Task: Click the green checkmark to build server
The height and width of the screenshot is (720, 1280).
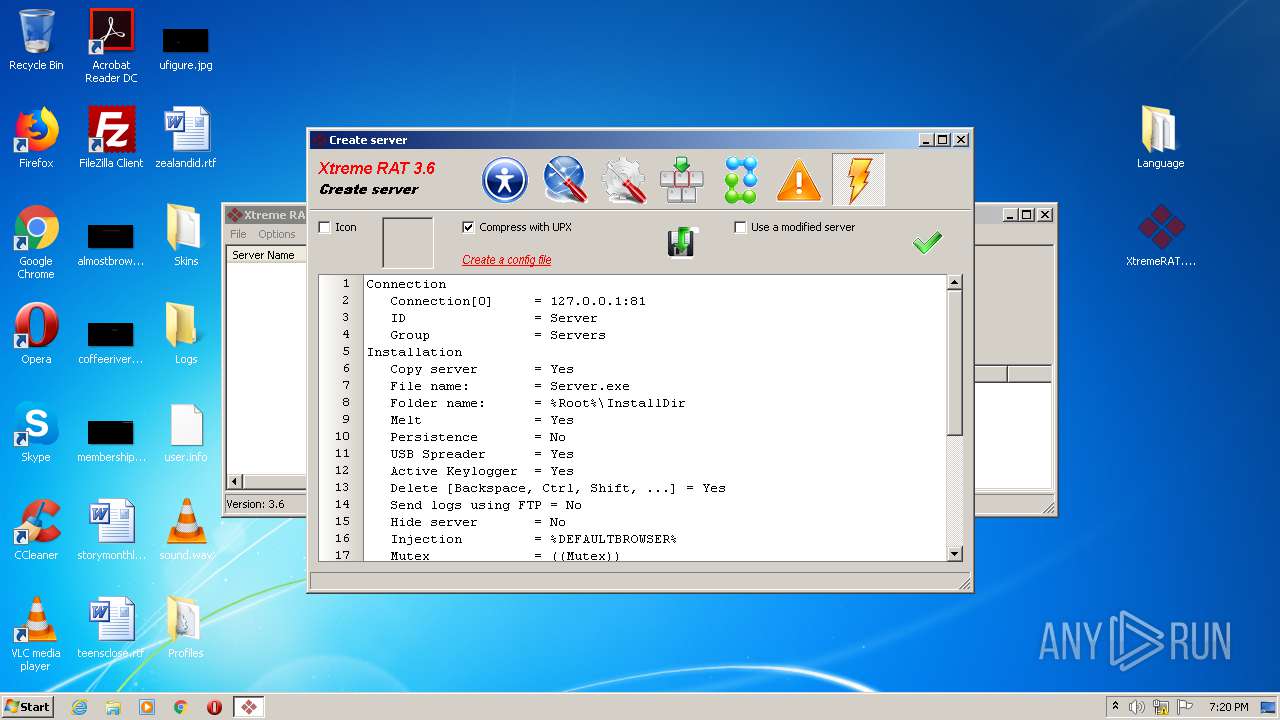Action: [x=928, y=242]
